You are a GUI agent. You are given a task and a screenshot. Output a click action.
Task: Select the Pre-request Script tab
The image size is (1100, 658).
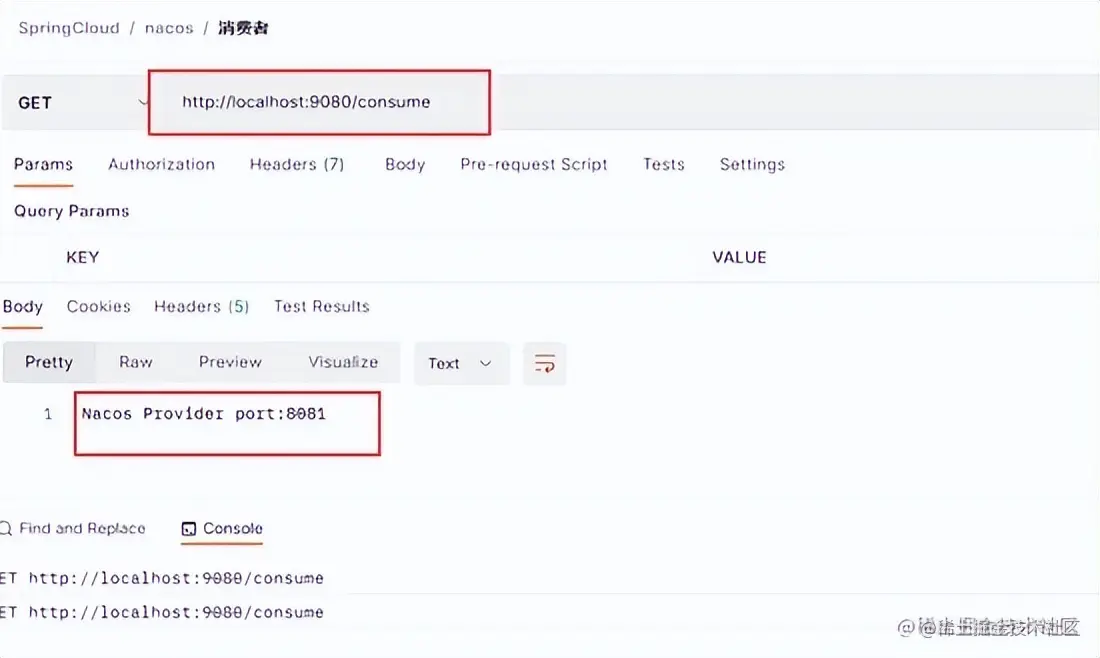coord(533,164)
